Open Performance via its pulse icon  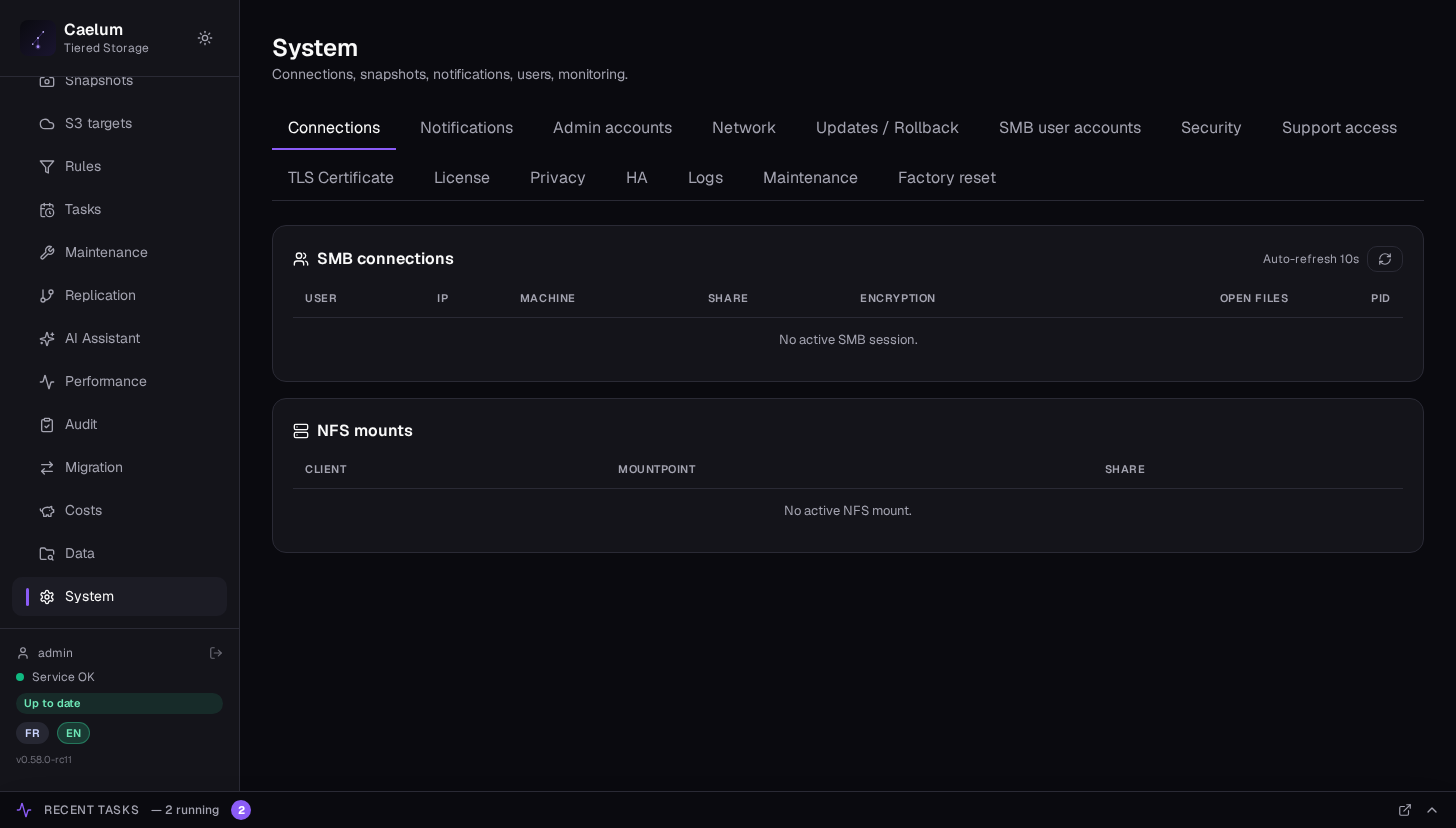click(47, 382)
